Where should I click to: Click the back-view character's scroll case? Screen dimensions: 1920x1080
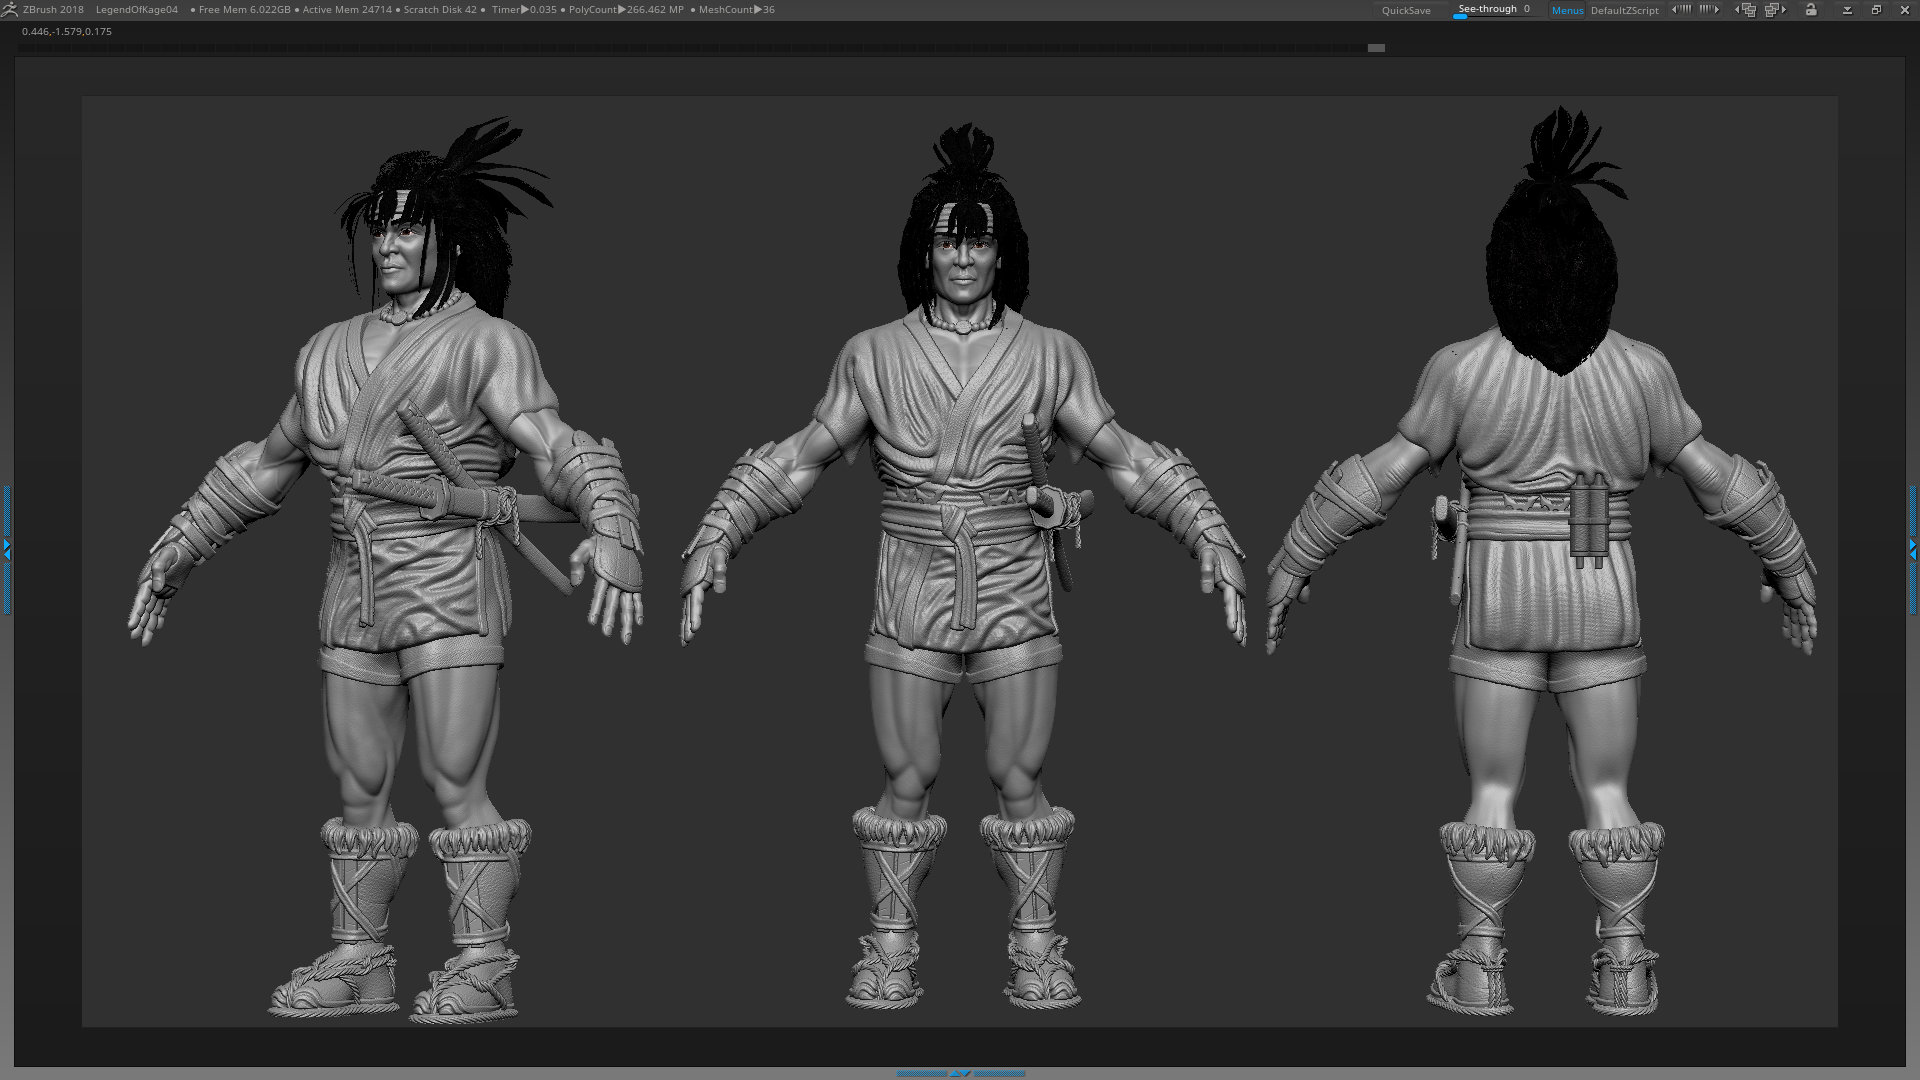1587,520
